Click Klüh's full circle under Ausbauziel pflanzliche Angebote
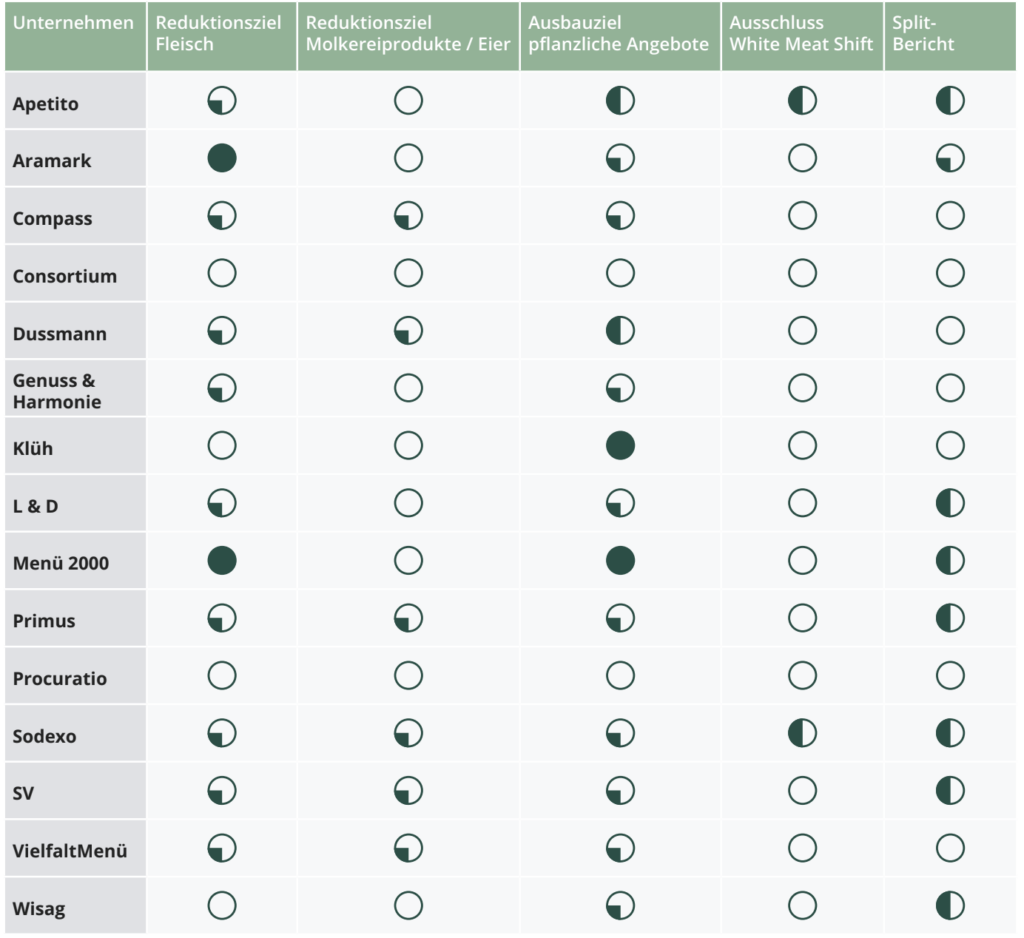 620,445
